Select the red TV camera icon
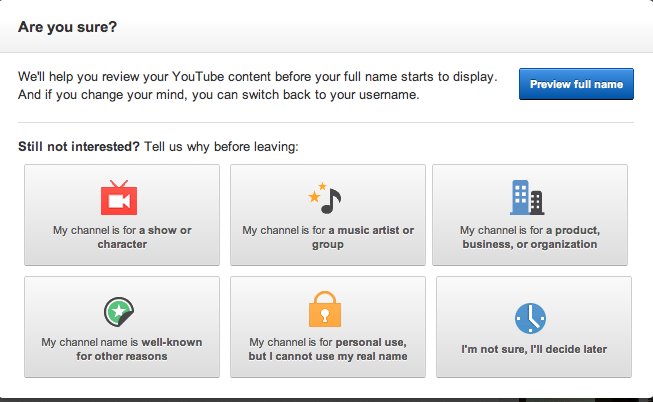This screenshot has width=653, height=402. [x=119, y=197]
